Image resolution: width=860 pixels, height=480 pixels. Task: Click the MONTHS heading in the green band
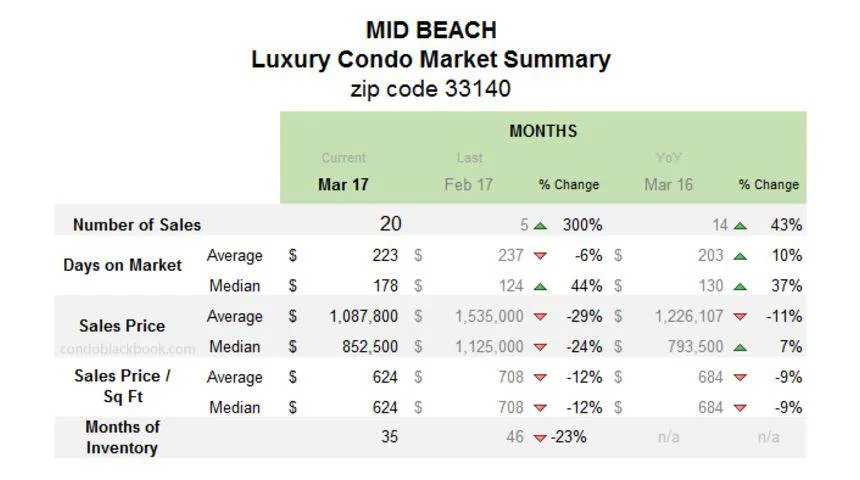pyautogui.click(x=543, y=131)
